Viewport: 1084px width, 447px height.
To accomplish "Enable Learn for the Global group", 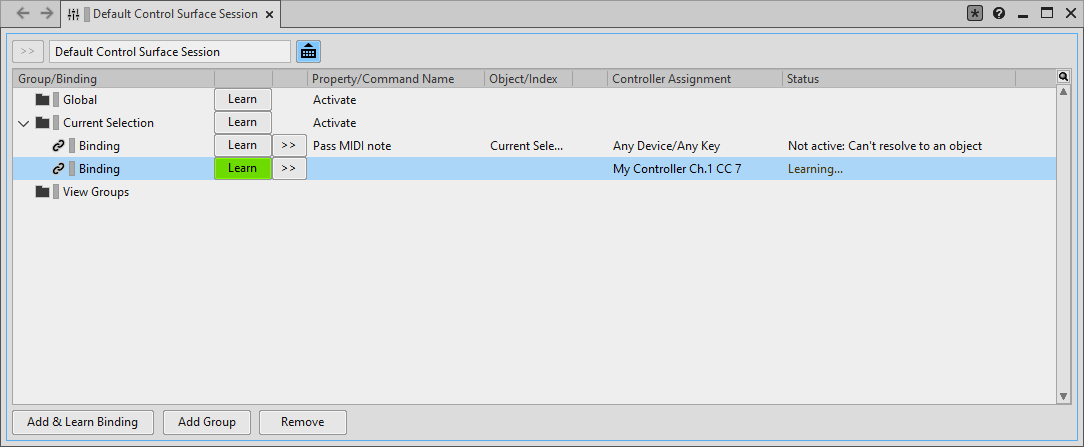I will [242, 99].
